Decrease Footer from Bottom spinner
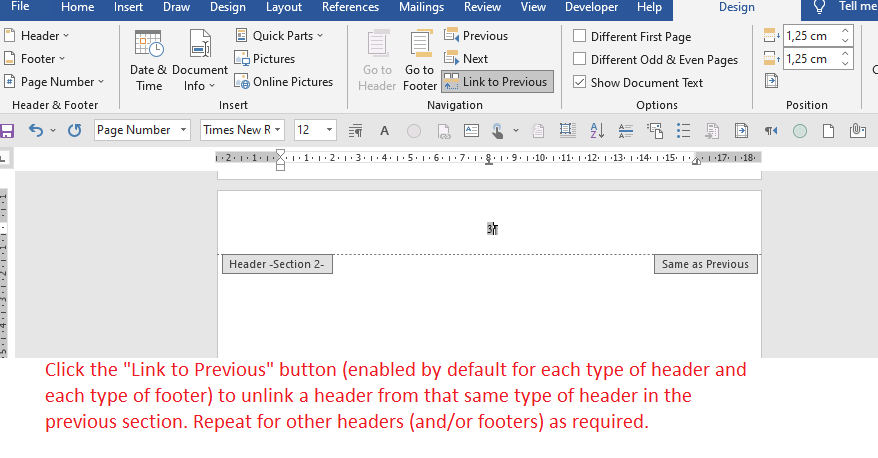This screenshot has height=458, width=878. (846, 64)
